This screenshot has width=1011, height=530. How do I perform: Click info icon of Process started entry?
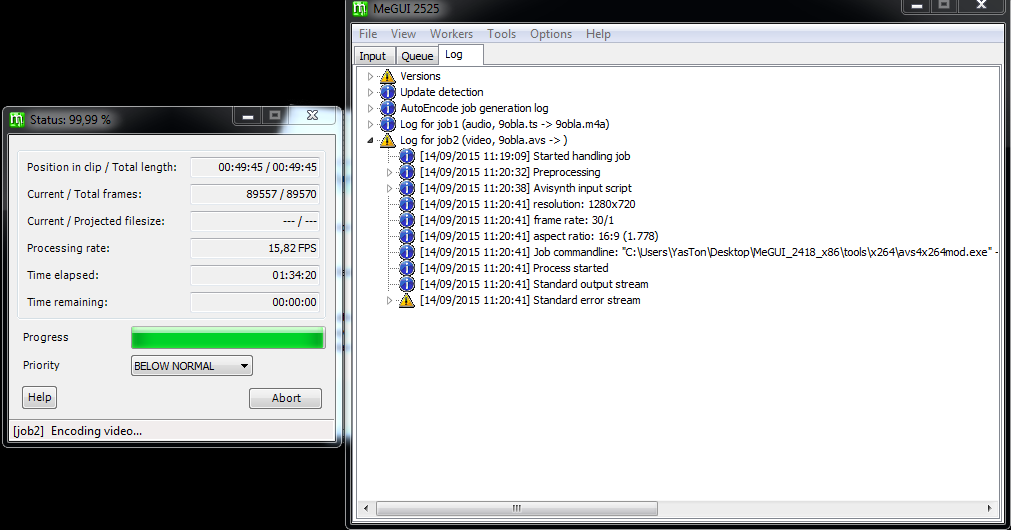[407, 268]
